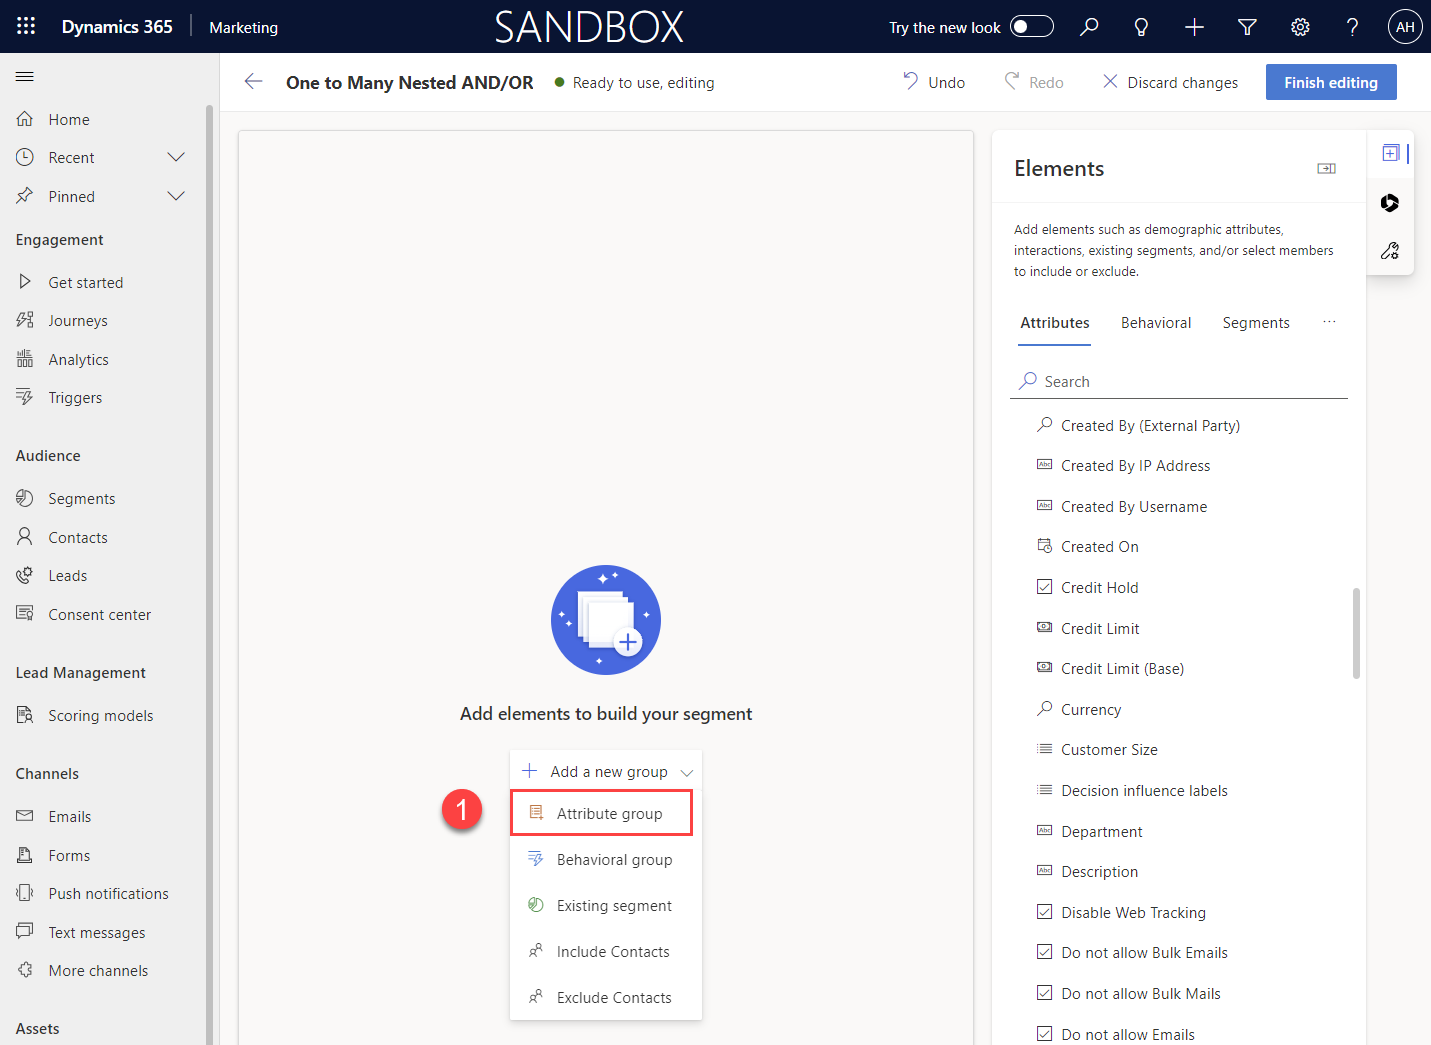Click the wrench settings icon beside Elements panel
The image size is (1431, 1045).
tap(1390, 250)
